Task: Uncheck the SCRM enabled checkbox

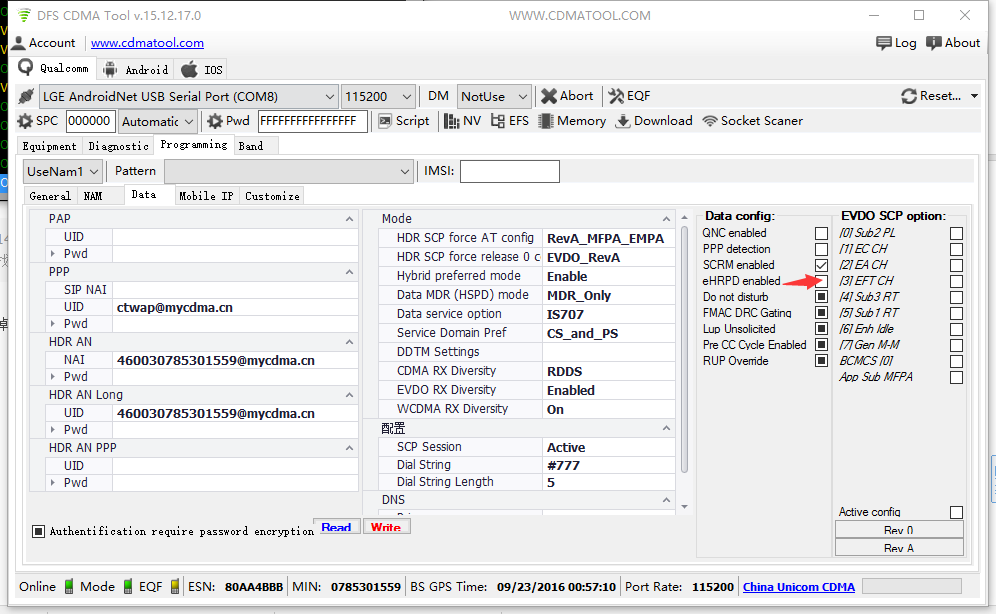Action: pos(821,265)
